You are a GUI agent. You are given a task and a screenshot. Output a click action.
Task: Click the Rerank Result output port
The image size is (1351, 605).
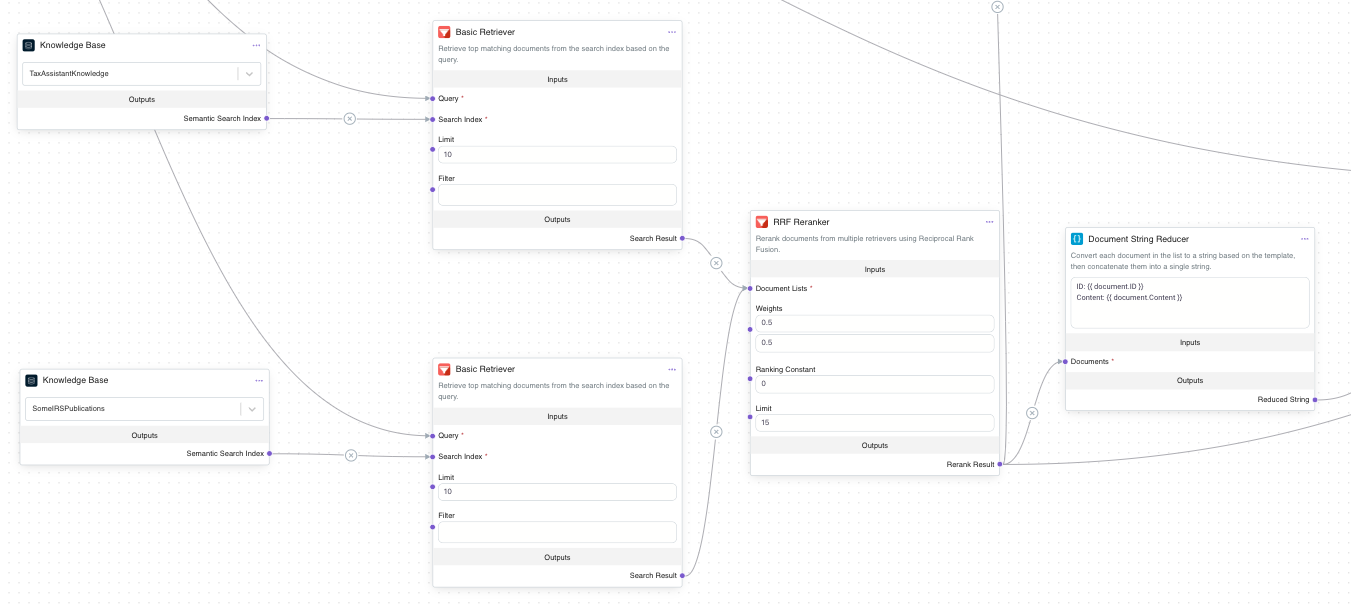click(999, 464)
